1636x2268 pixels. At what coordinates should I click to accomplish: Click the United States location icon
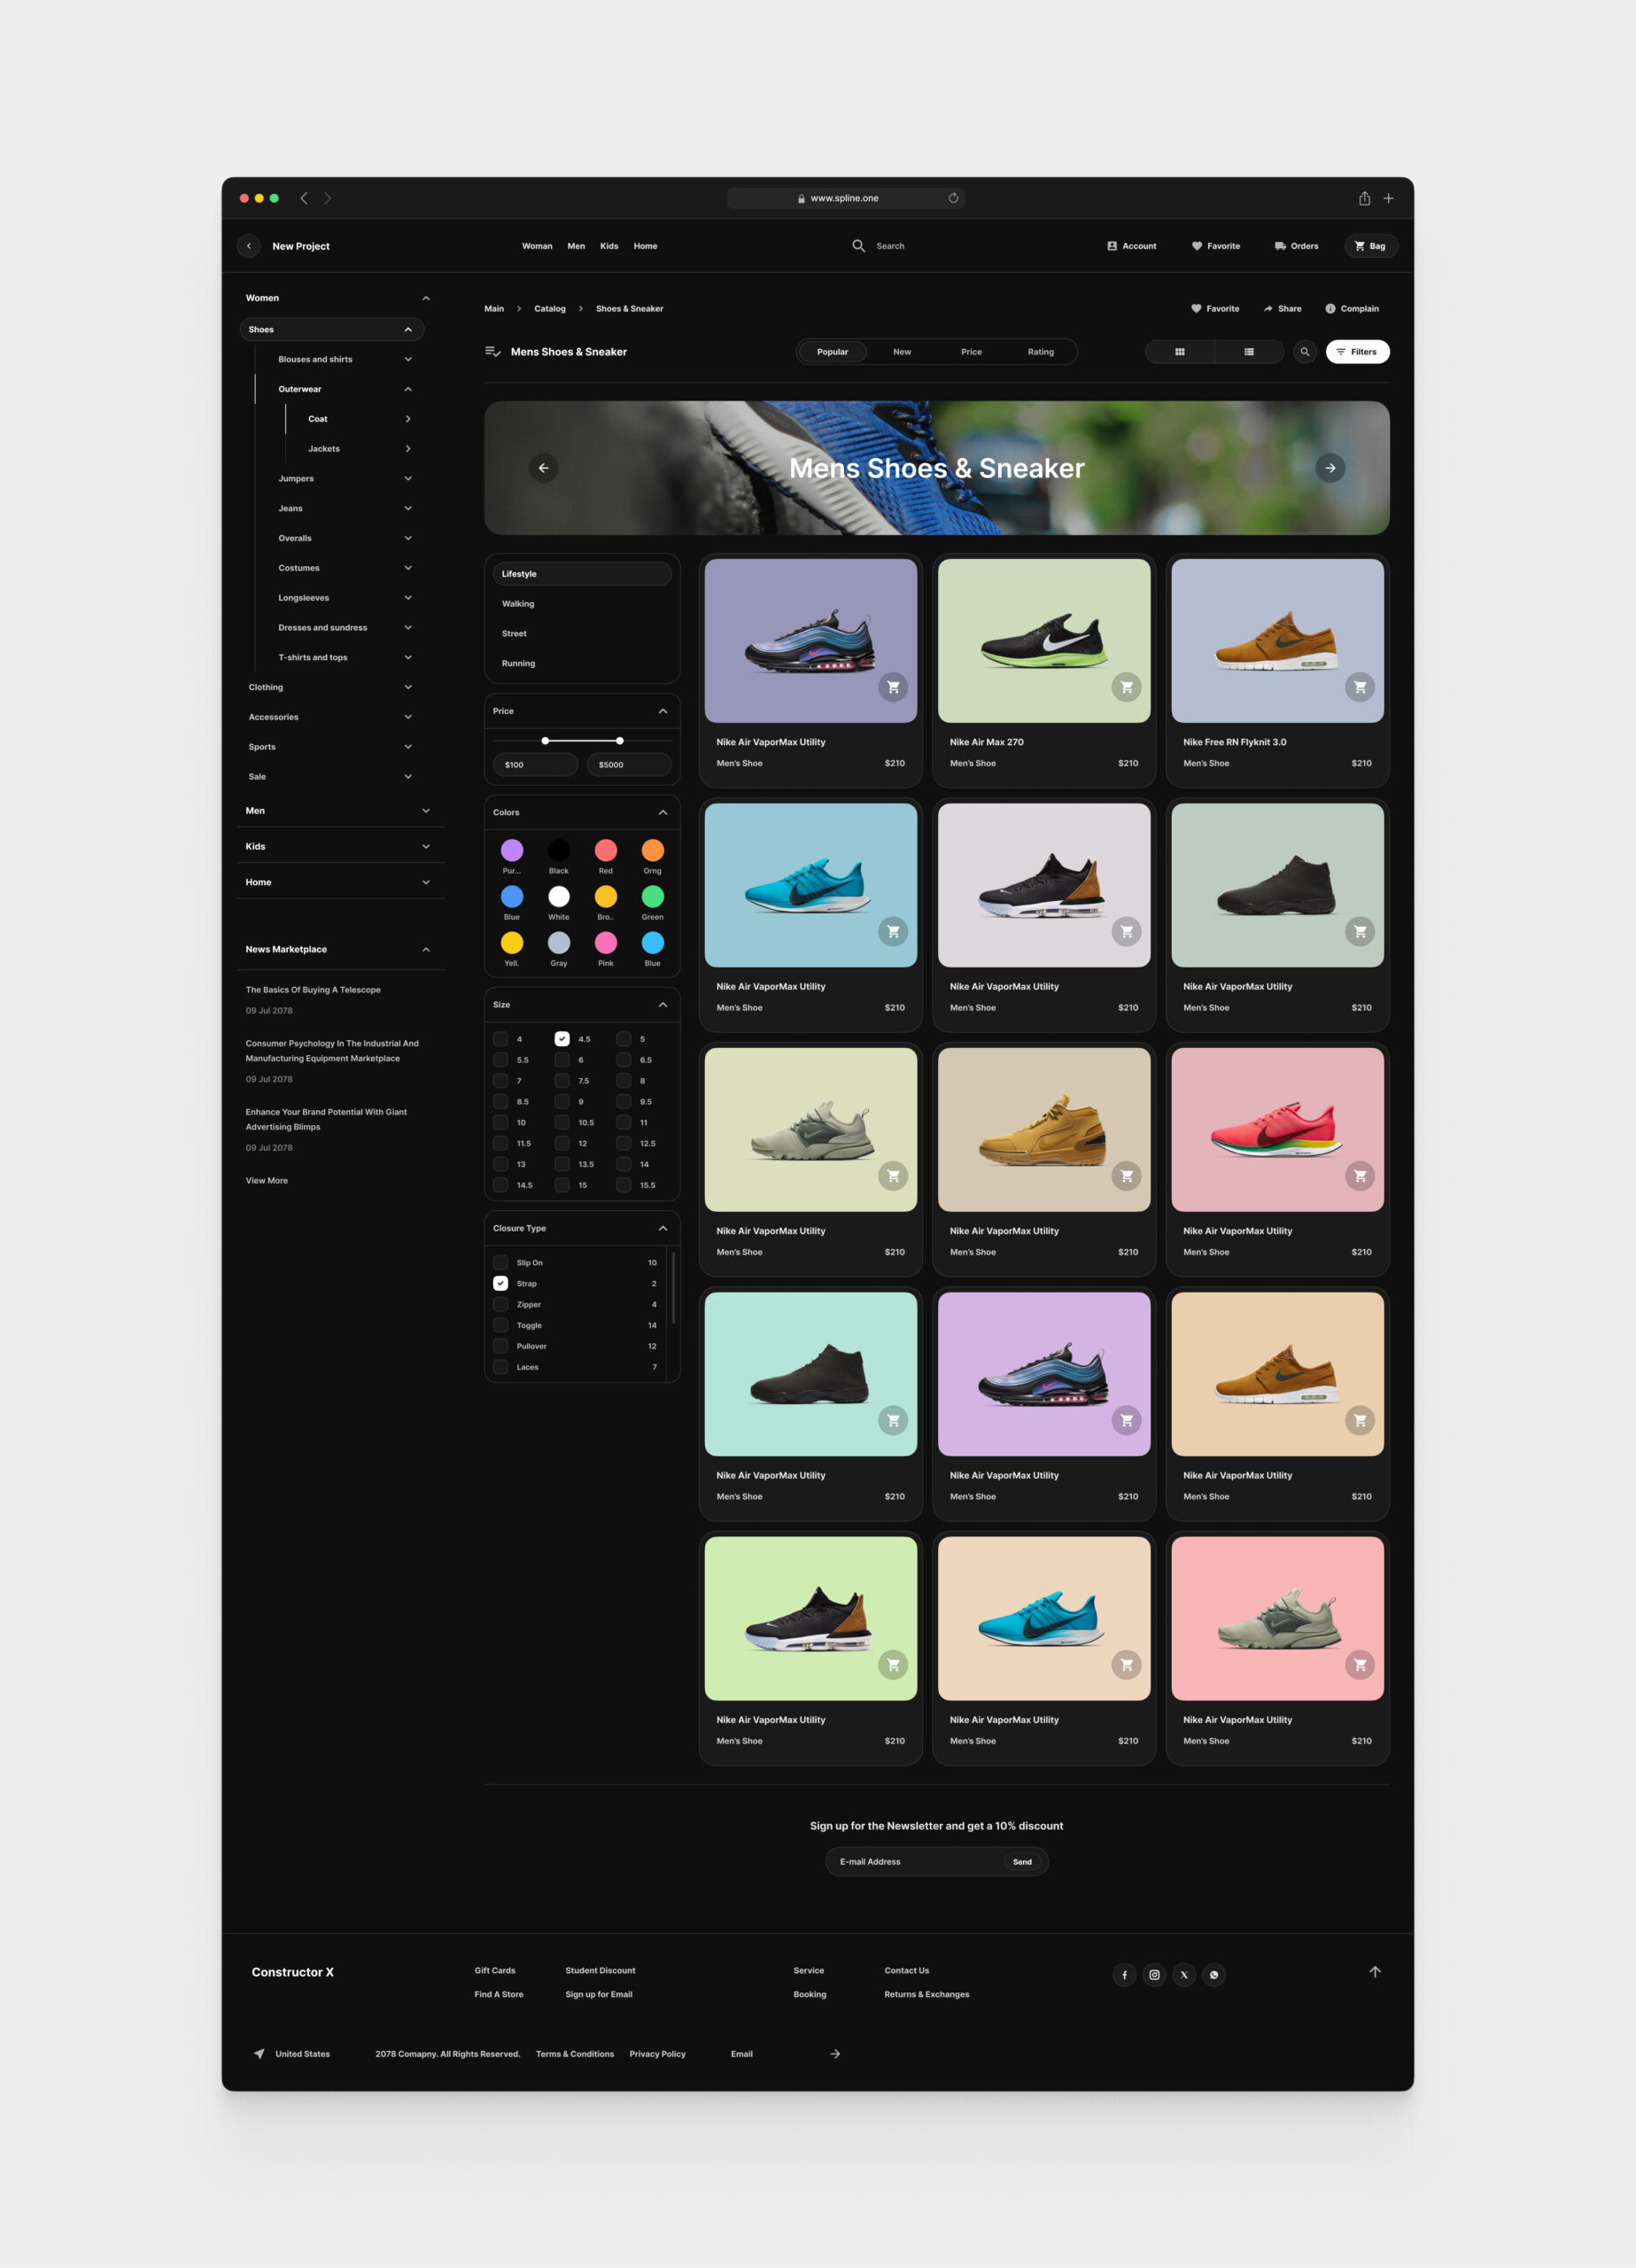(x=259, y=2054)
